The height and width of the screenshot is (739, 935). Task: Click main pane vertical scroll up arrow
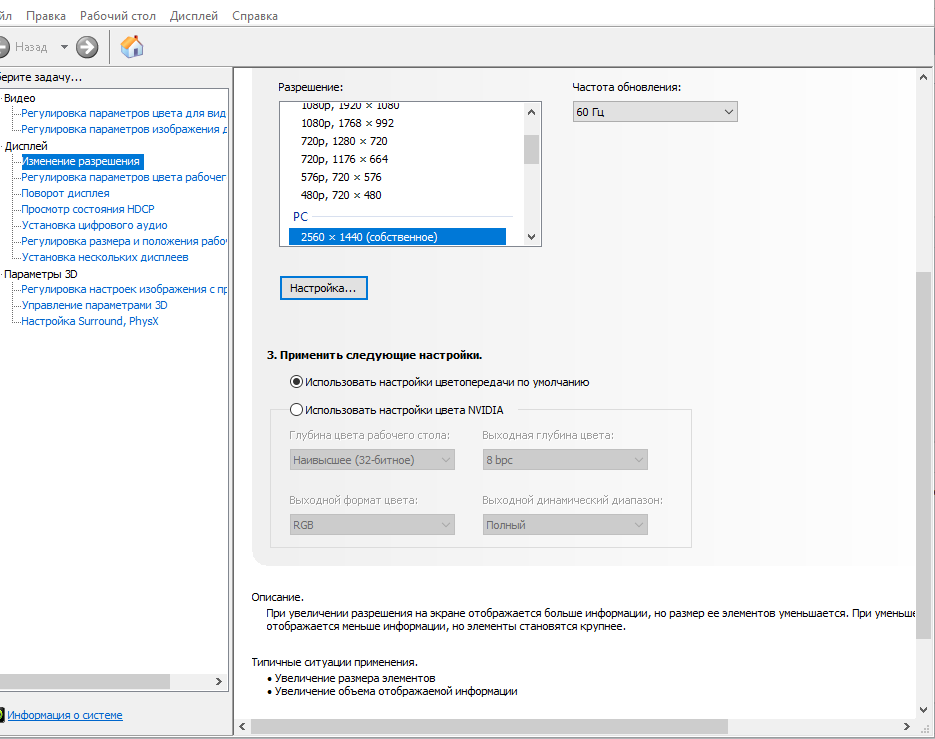923,77
